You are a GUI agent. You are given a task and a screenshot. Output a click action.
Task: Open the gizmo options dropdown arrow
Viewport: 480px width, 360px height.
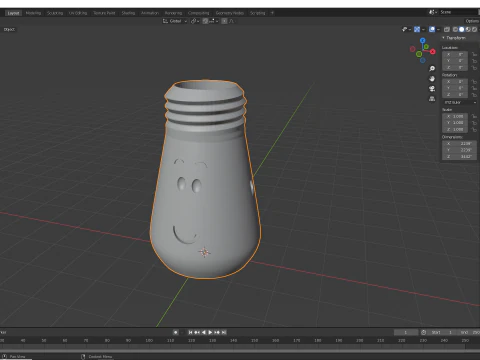(423, 29)
